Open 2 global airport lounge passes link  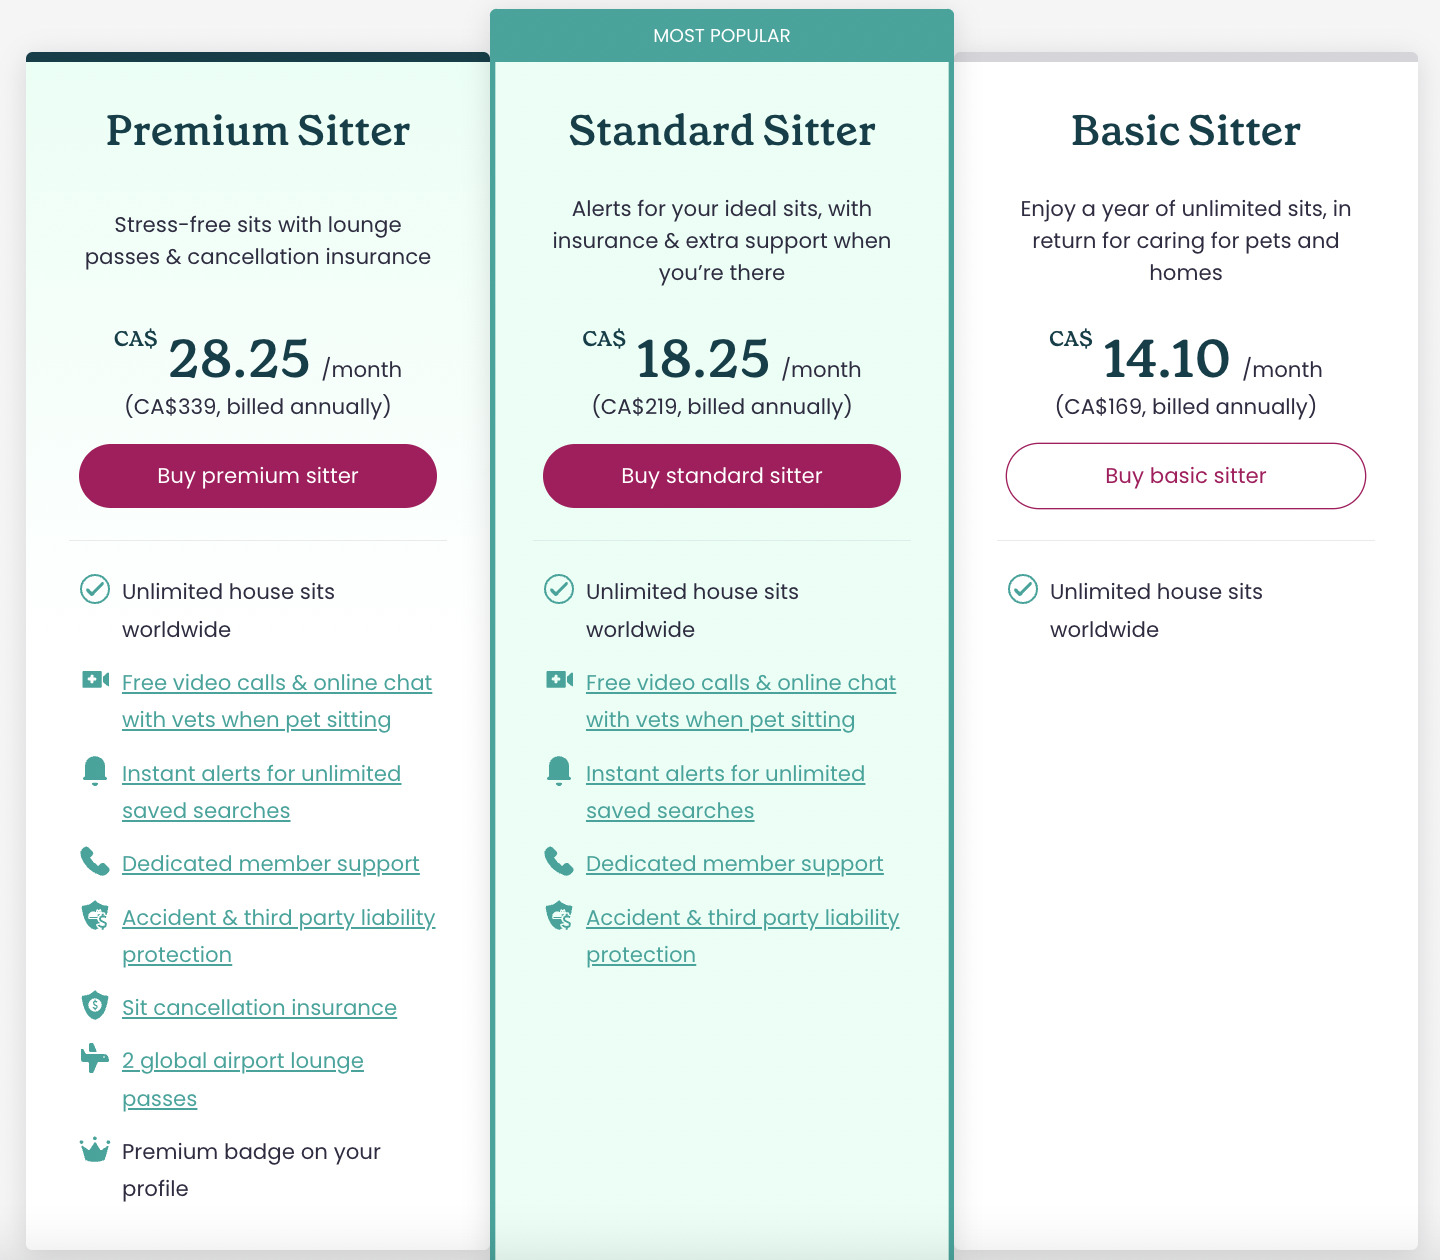tap(243, 1079)
